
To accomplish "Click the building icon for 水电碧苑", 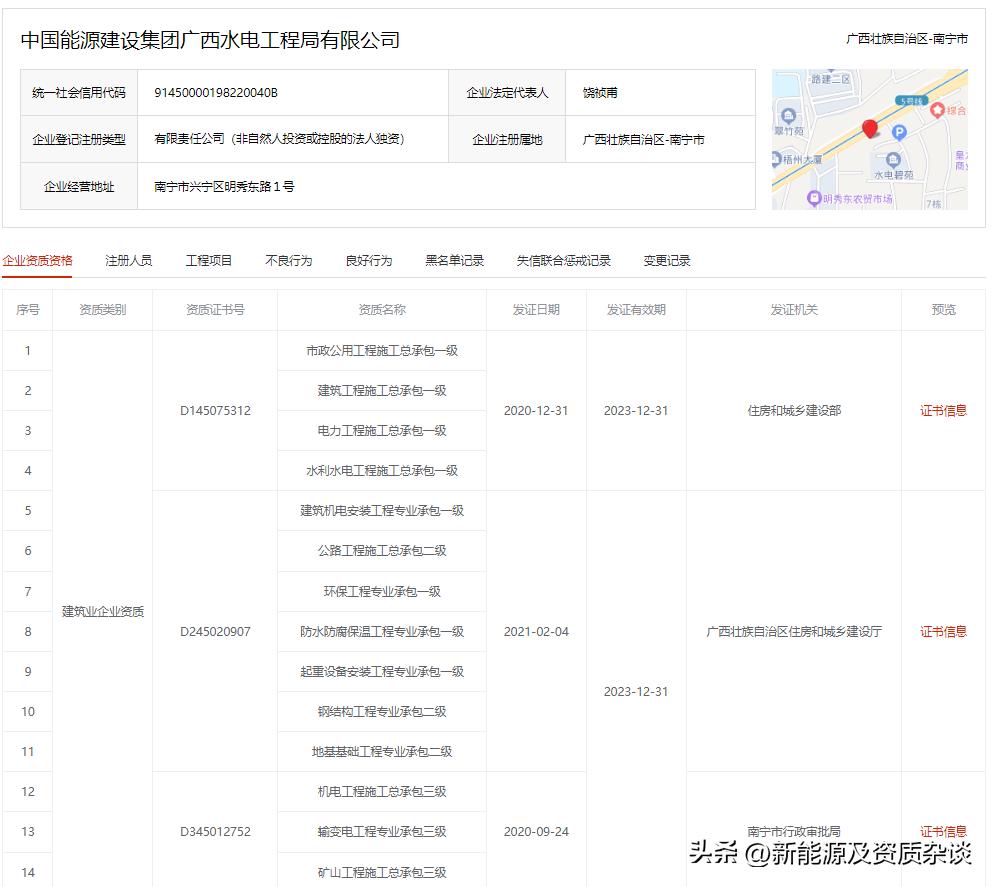I will coord(893,159).
